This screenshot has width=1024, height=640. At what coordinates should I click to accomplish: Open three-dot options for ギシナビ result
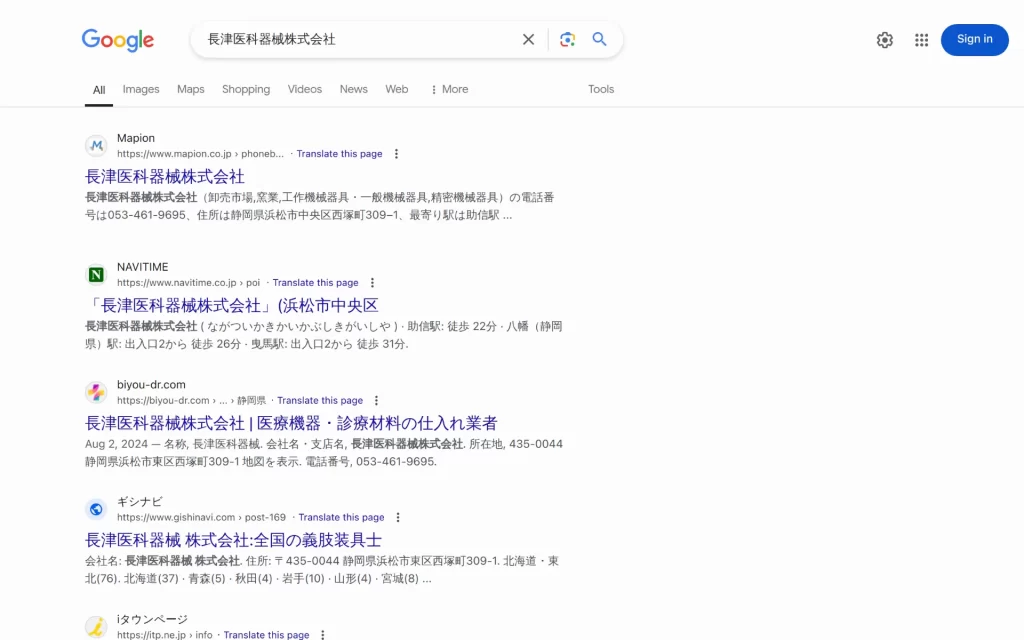pyautogui.click(x=397, y=518)
